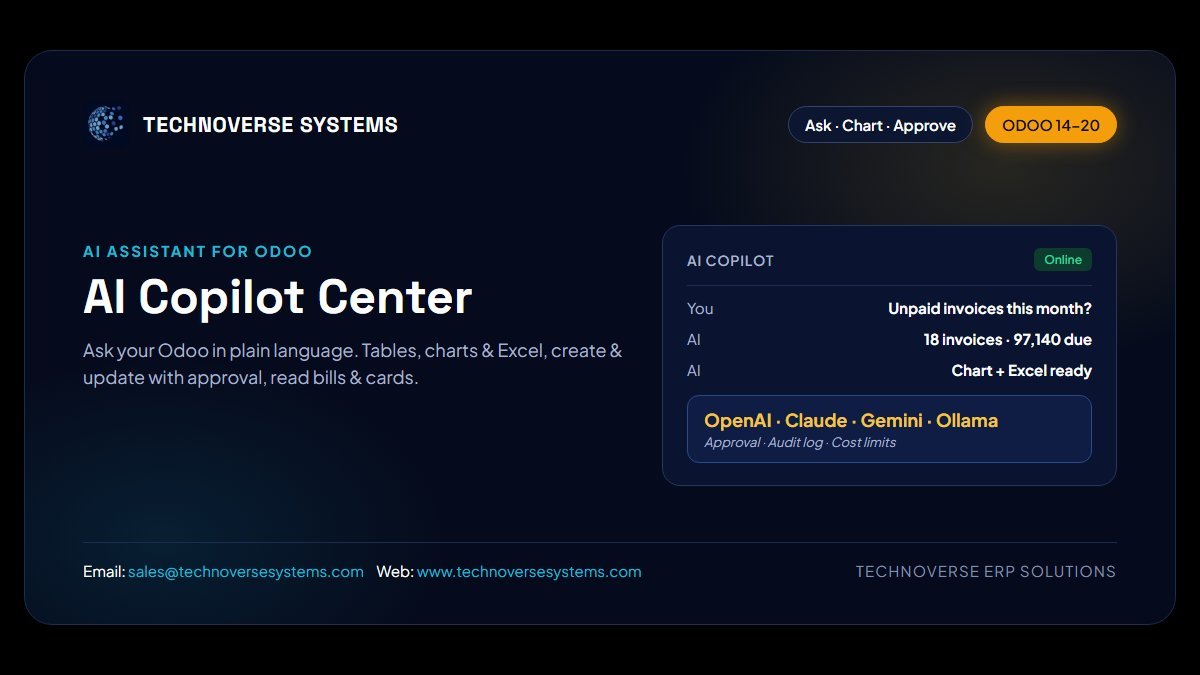Click the TECHNOVERSE SYSTEMS brand name

pos(270,125)
